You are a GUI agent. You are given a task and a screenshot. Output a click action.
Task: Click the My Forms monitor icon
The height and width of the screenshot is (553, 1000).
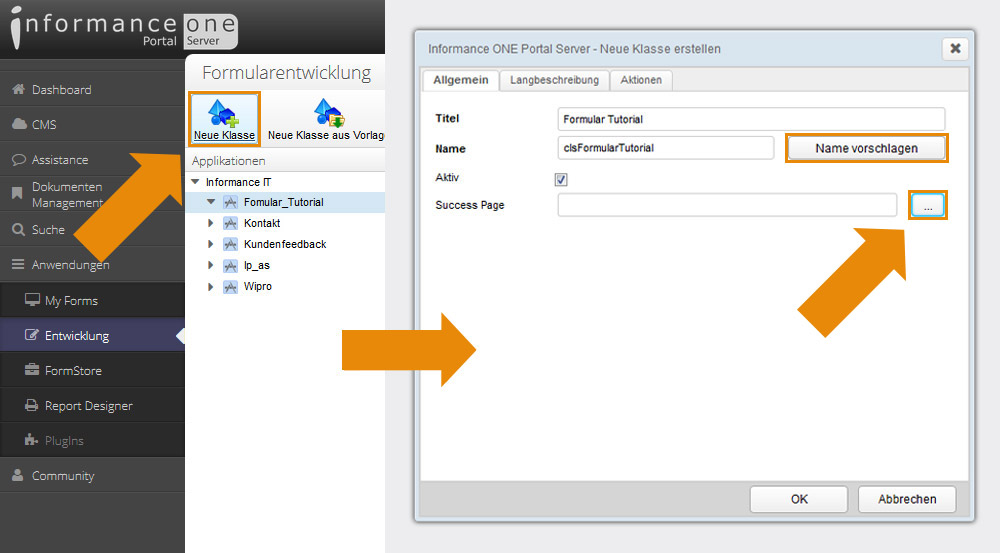tap(32, 300)
